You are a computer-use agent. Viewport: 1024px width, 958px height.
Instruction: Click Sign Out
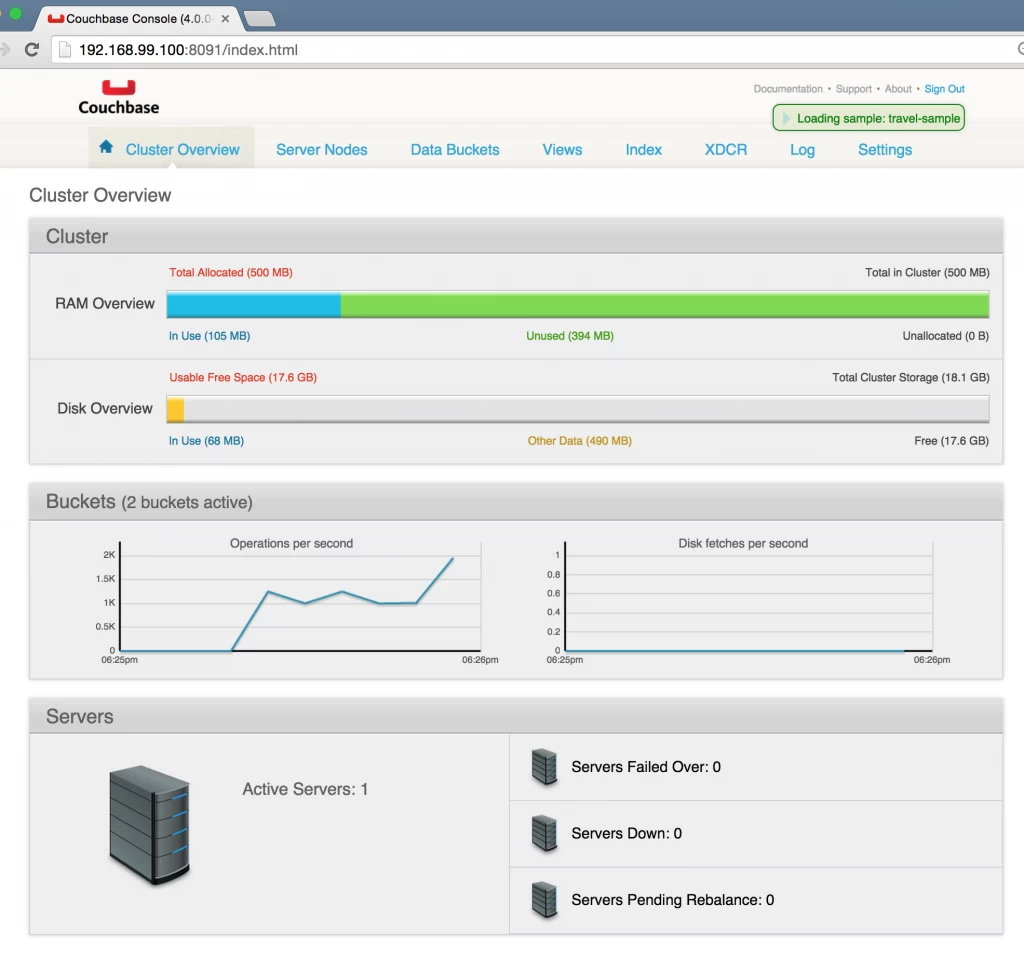pyautogui.click(x=944, y=89)
